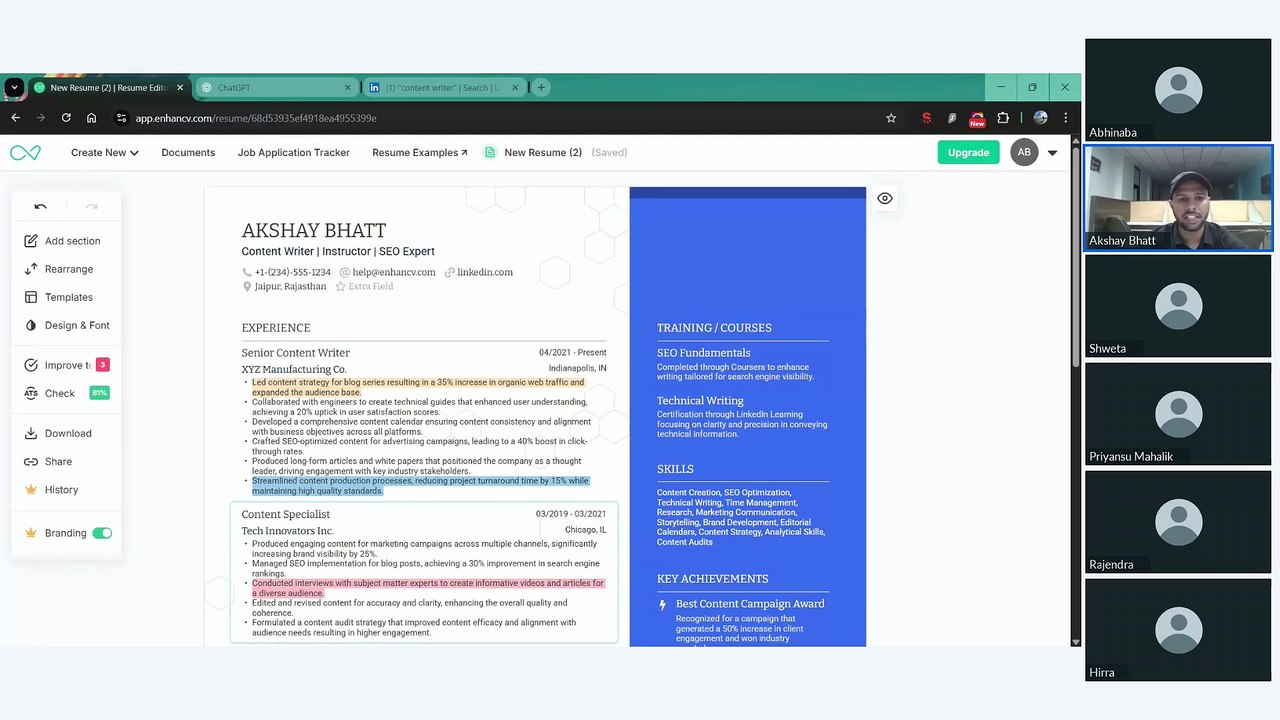
Task: Click the Senior Content Writer job title
Action: coord(295,353)
